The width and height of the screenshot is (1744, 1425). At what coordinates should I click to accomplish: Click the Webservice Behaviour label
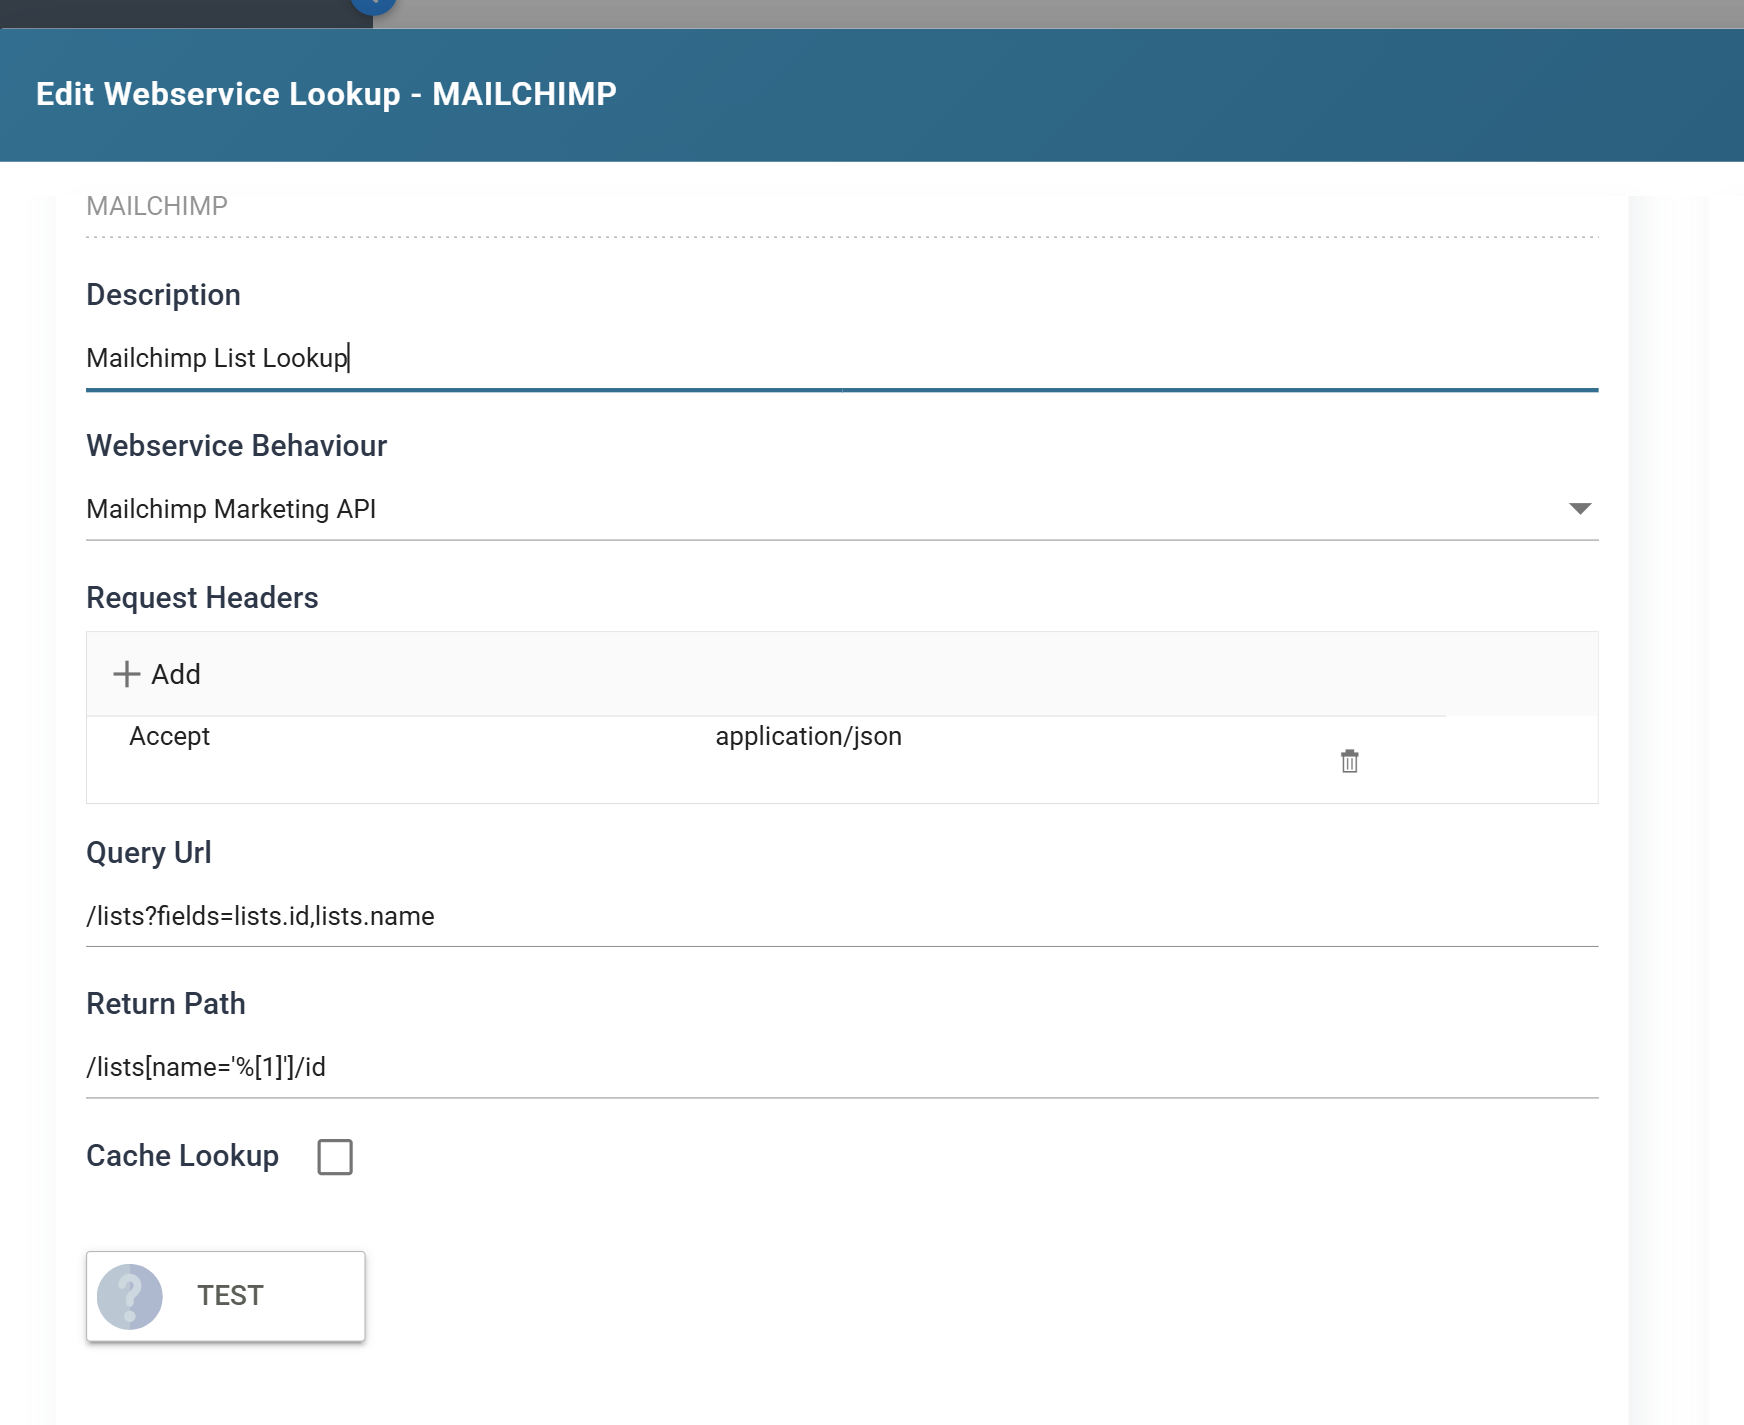pos(236,445)
